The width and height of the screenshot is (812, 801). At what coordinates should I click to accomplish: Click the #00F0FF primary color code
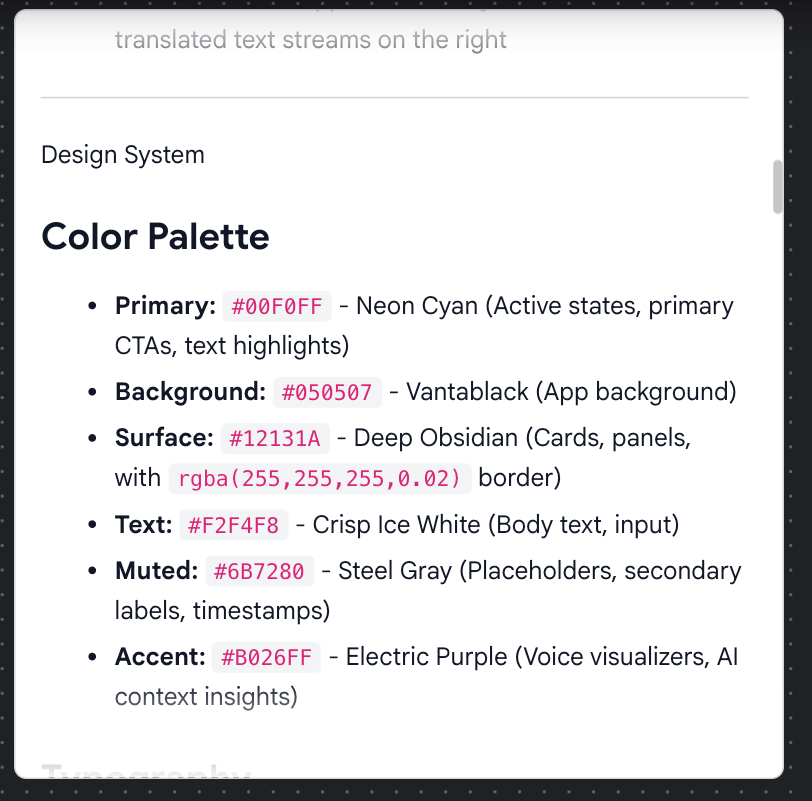(277, 306)
